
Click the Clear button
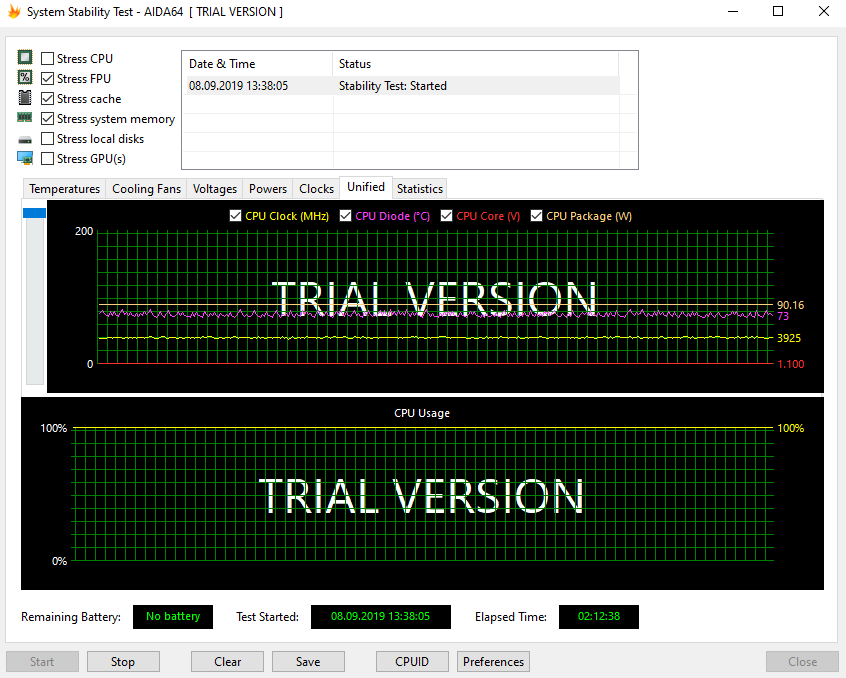coord(227,662)
